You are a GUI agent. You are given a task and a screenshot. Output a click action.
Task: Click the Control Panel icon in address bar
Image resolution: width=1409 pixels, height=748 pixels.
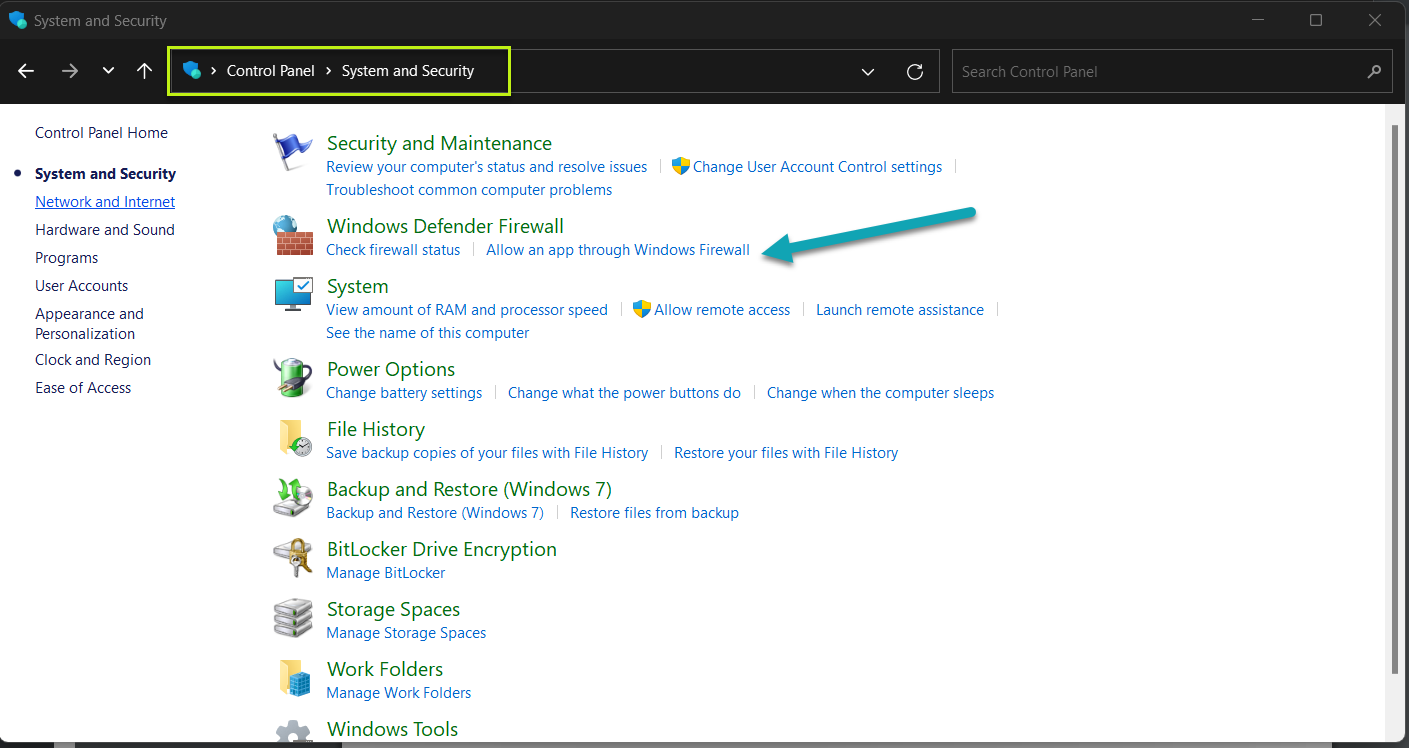point(192,71)
